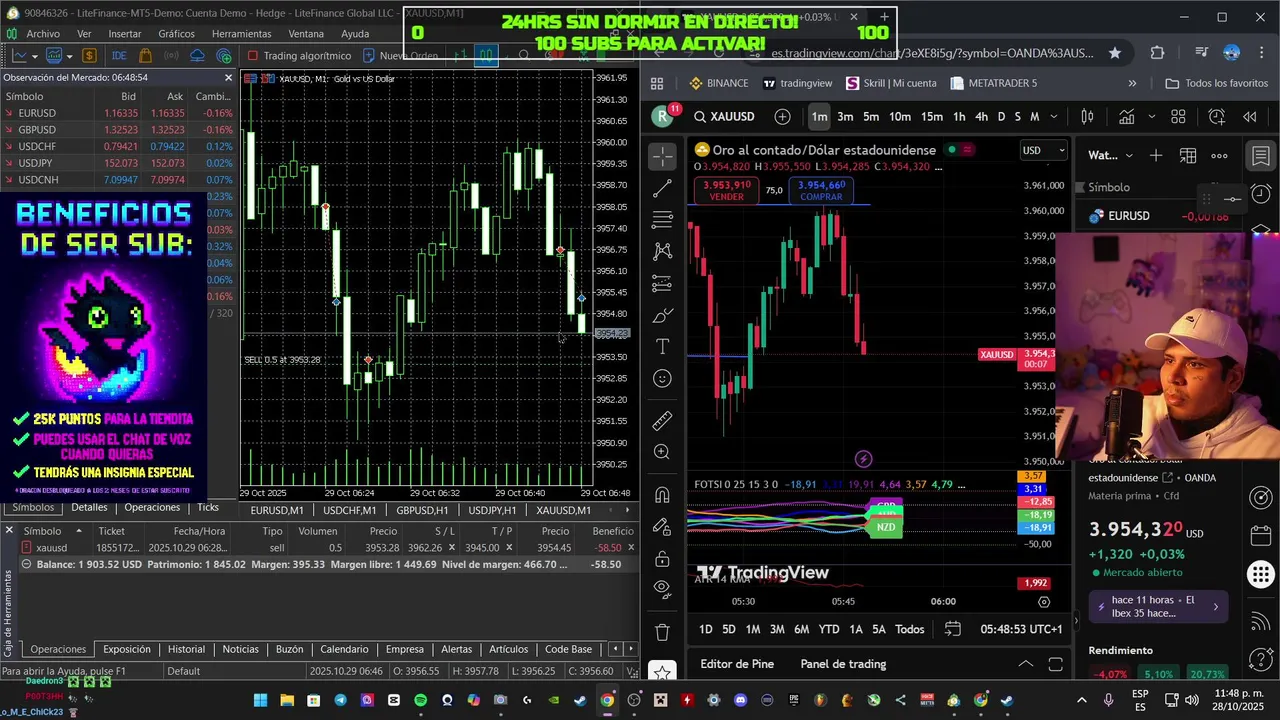1280x720 pixels.
Task: Open the Editor de Pine tab
Action: coord(737,664)
